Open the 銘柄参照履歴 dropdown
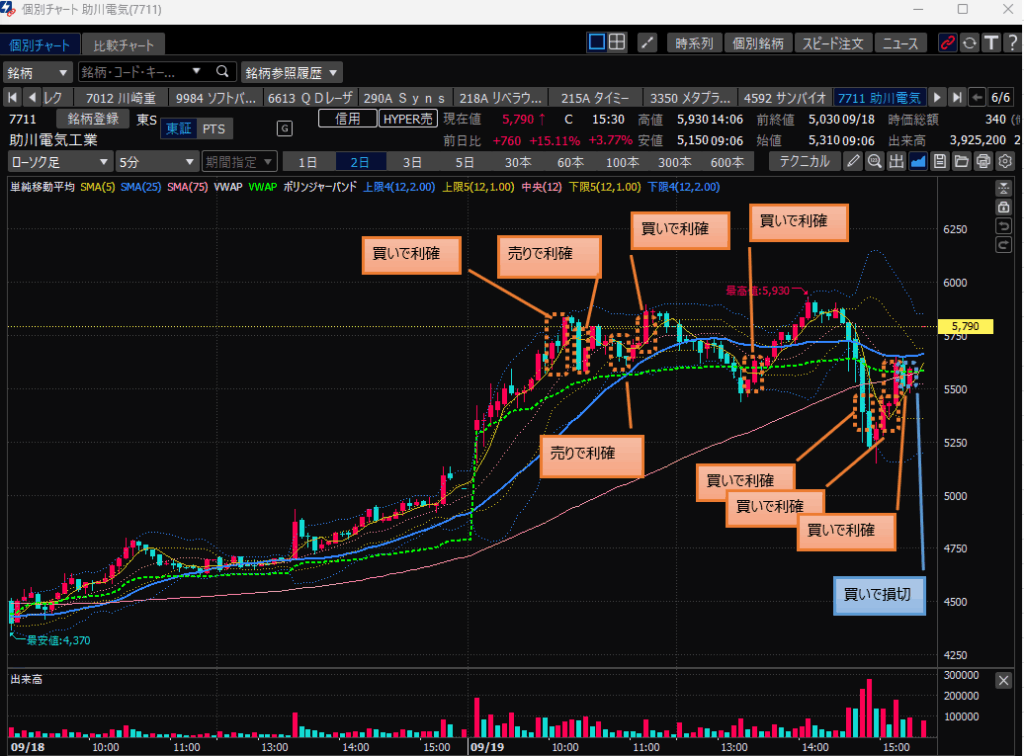This screenshot has width=1024, height=756. click(291, 72)
